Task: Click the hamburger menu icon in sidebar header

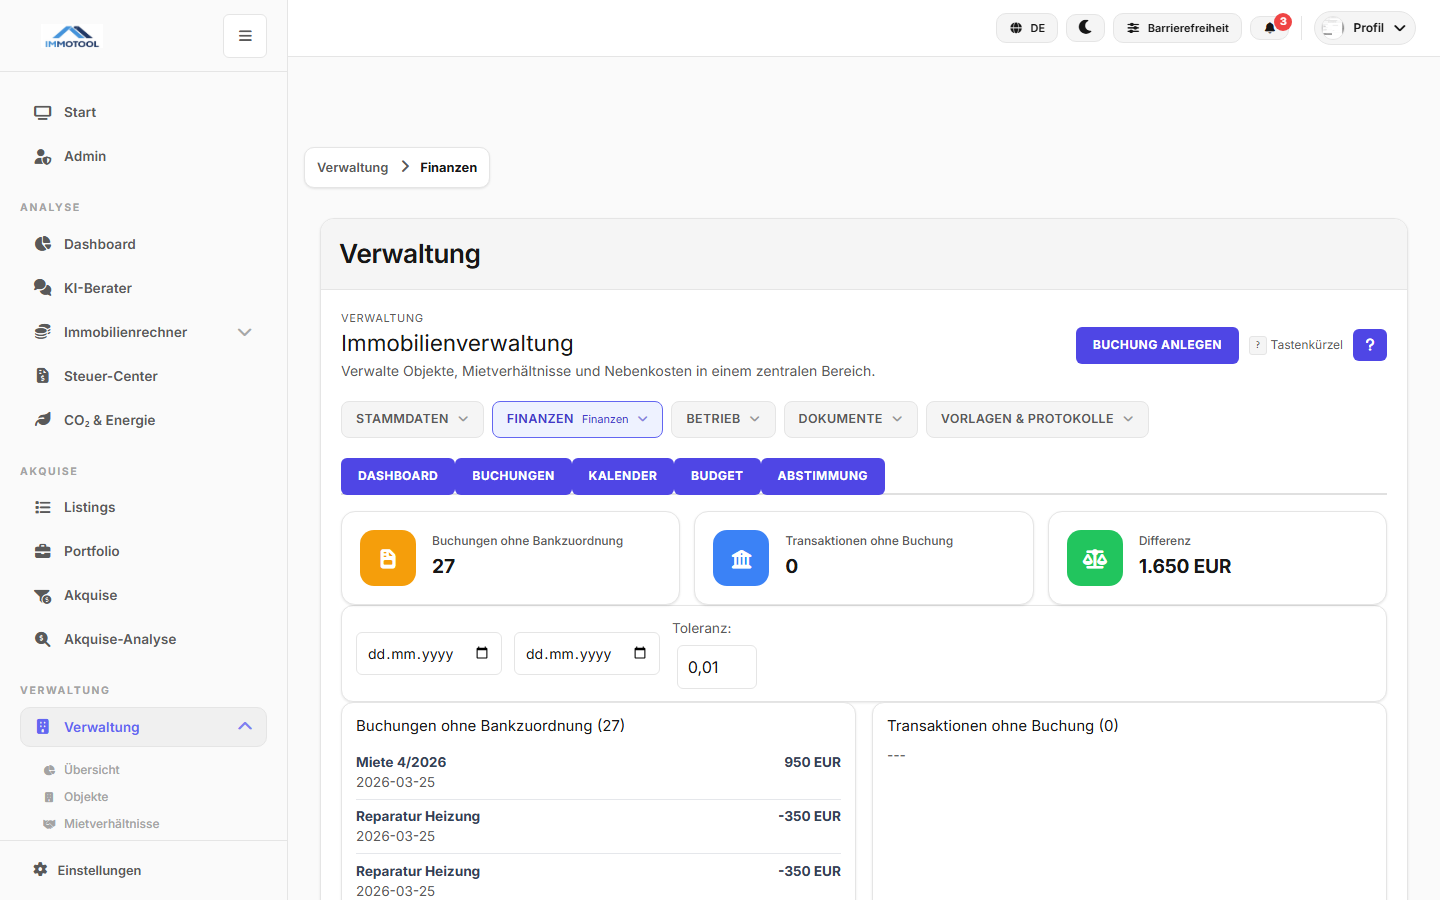Action: (x=245, y=36)
